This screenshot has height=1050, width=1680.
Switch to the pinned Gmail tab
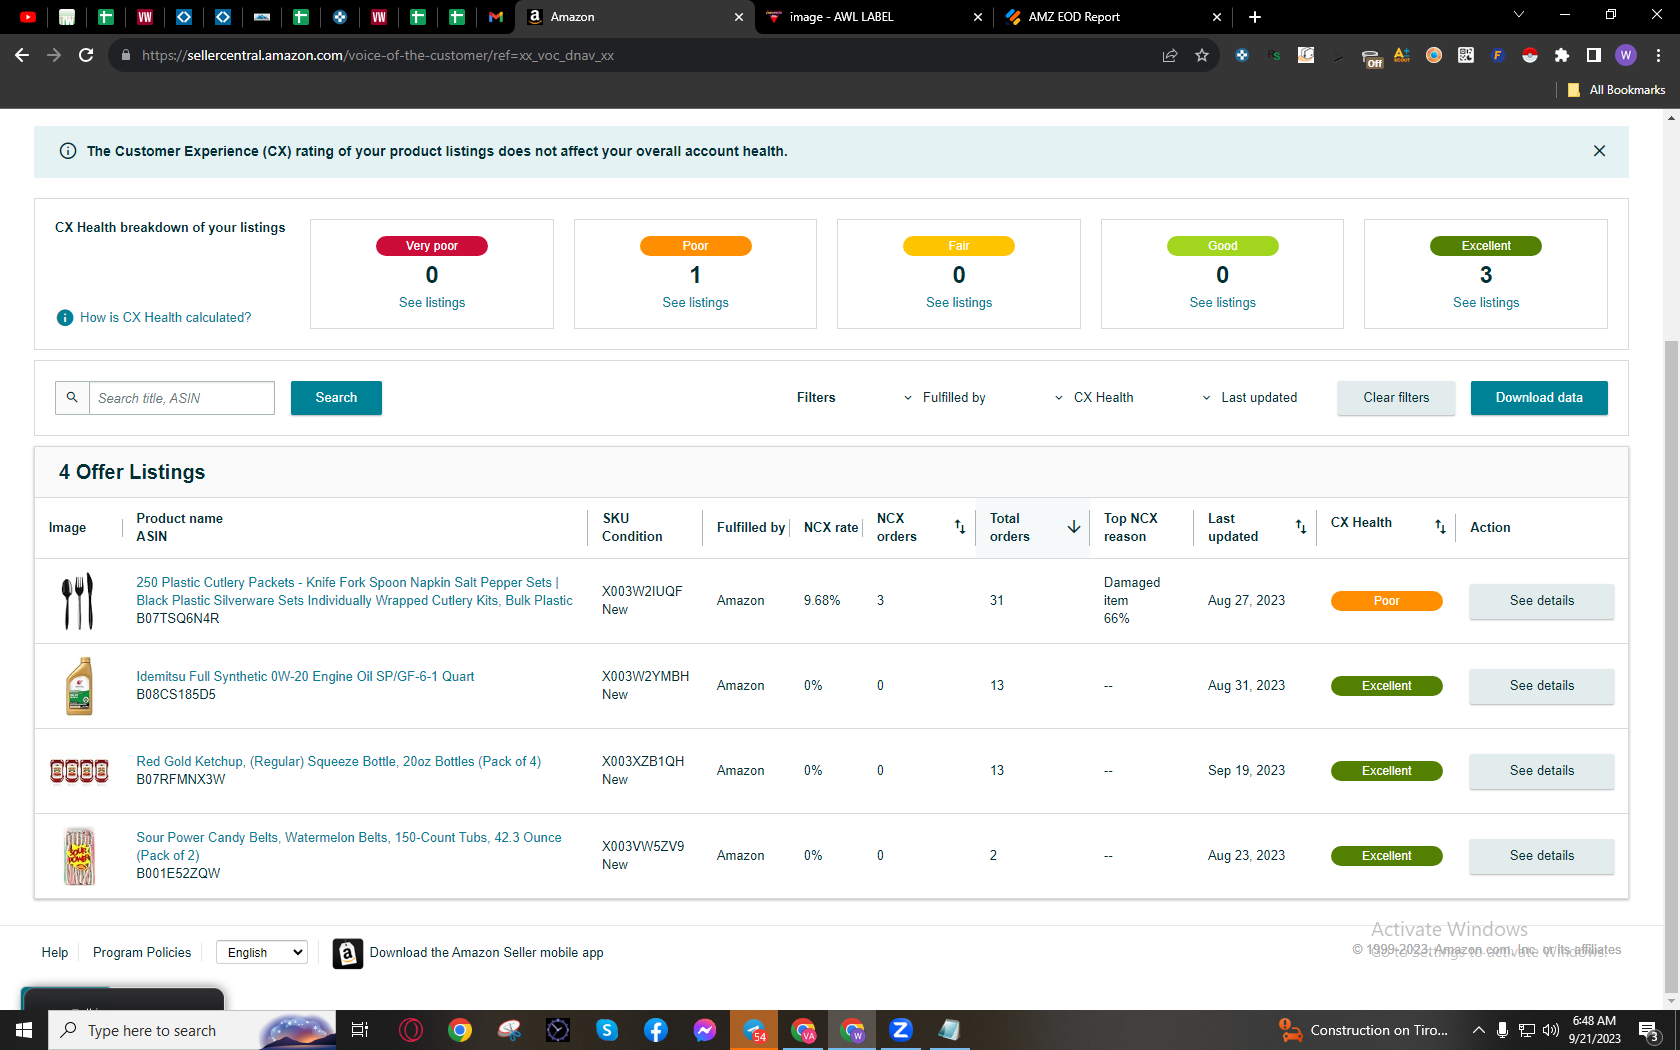[496, 17]
